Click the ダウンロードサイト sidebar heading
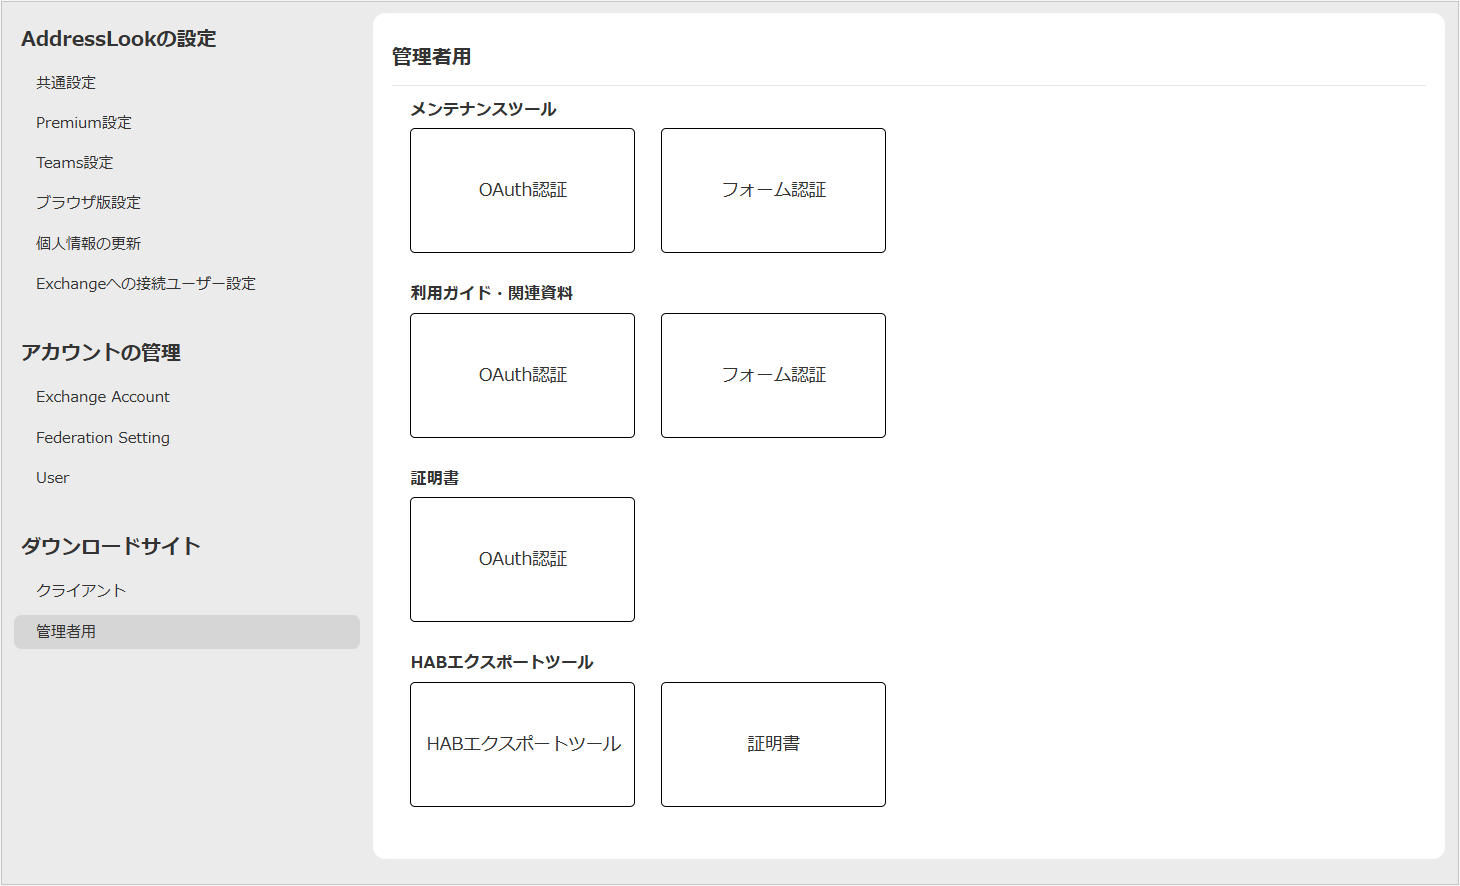The image size is (1460, 886). (111, 546)
